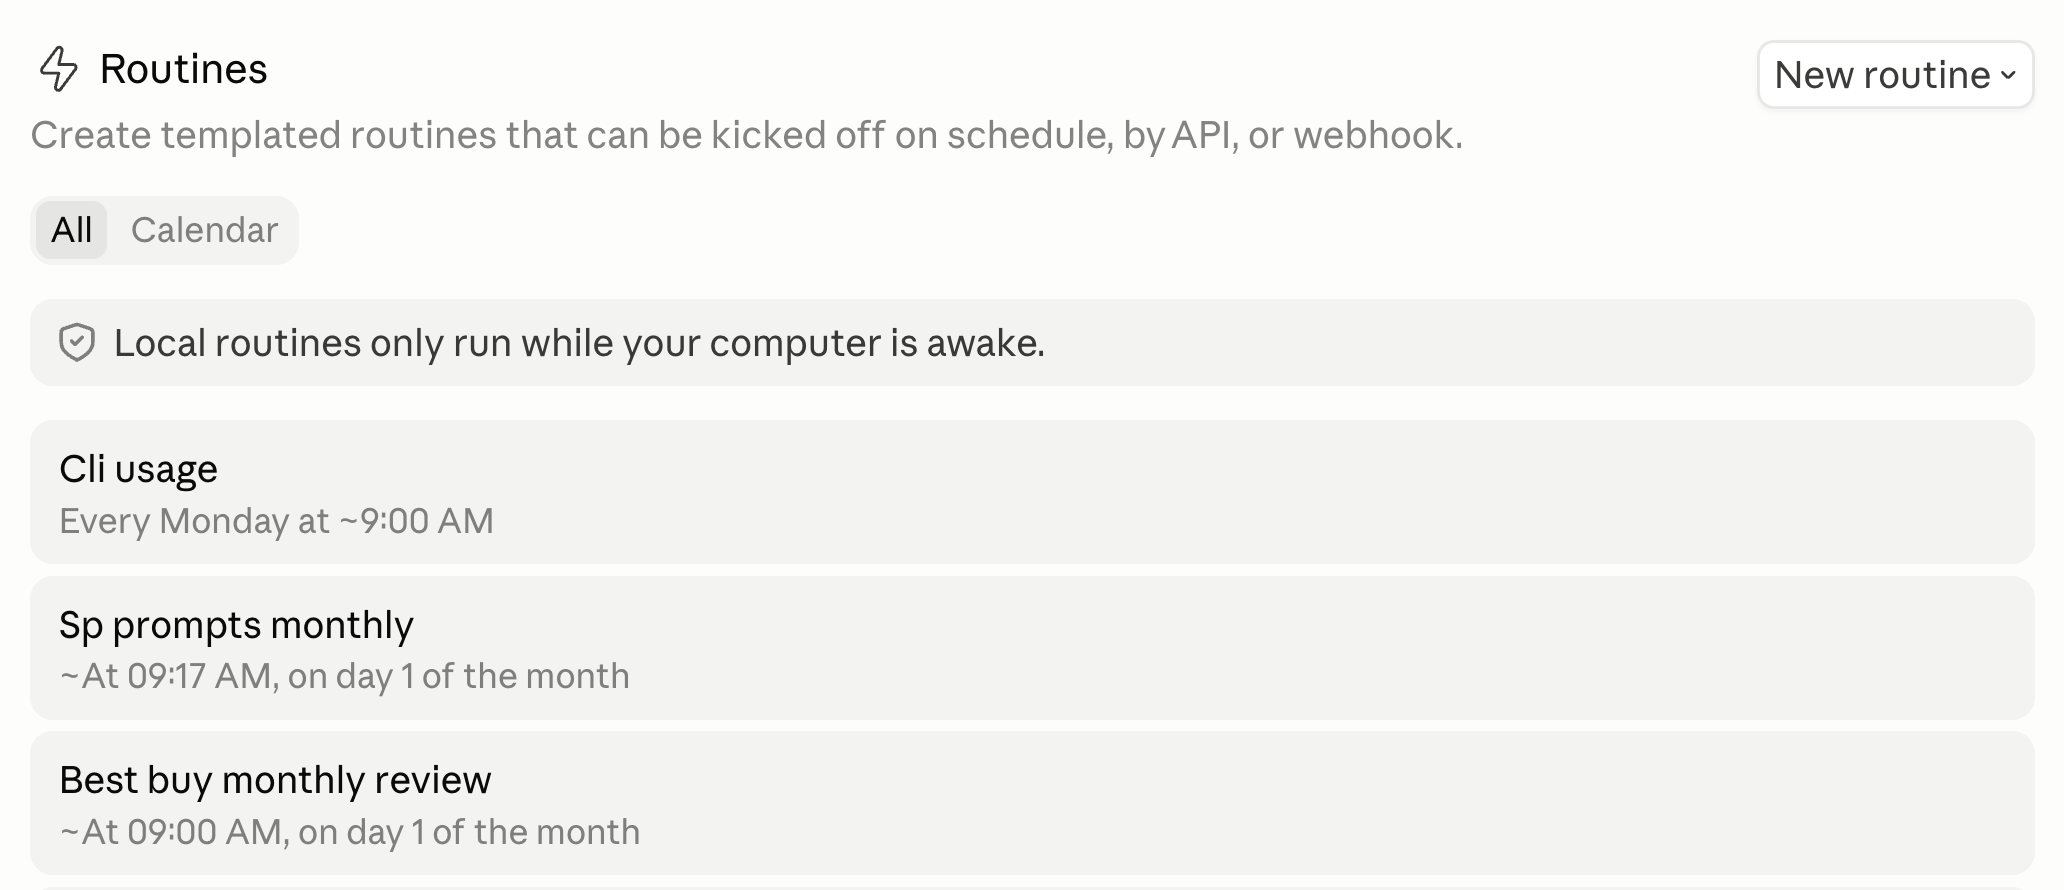
Task: Click the '~At 09:17 AM' schedule text
Action: [166, 676]
